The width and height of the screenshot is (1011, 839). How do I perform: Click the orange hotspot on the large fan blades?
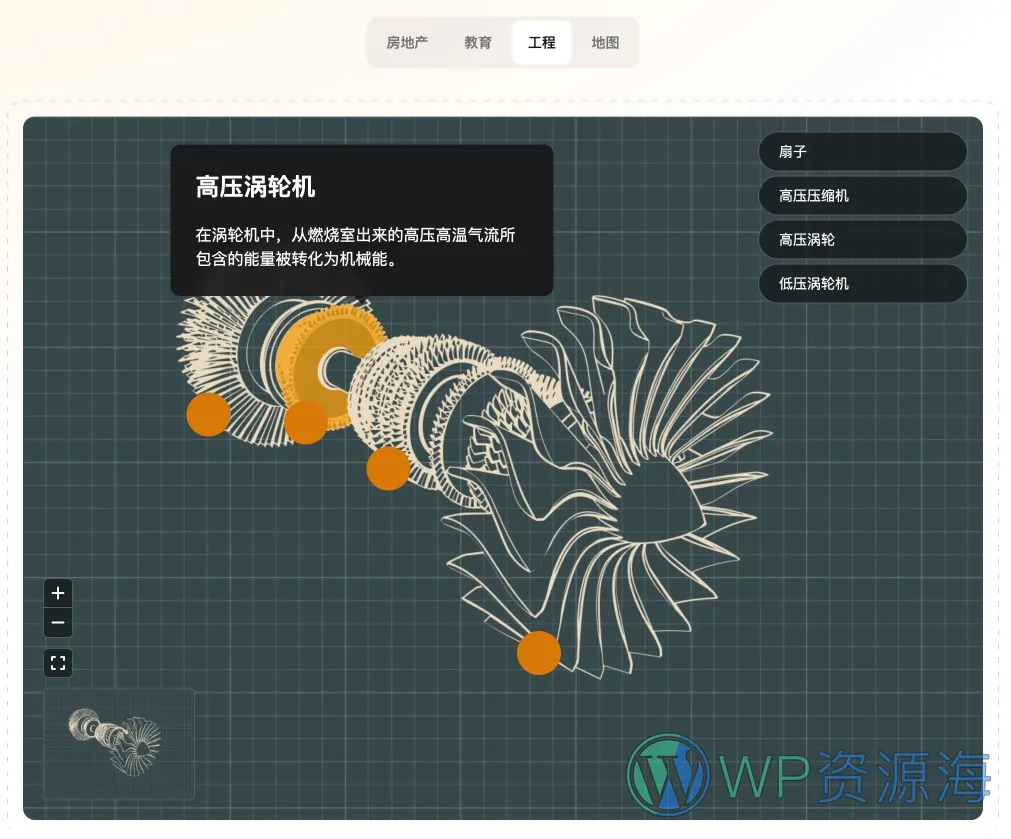tap(539, 653)
